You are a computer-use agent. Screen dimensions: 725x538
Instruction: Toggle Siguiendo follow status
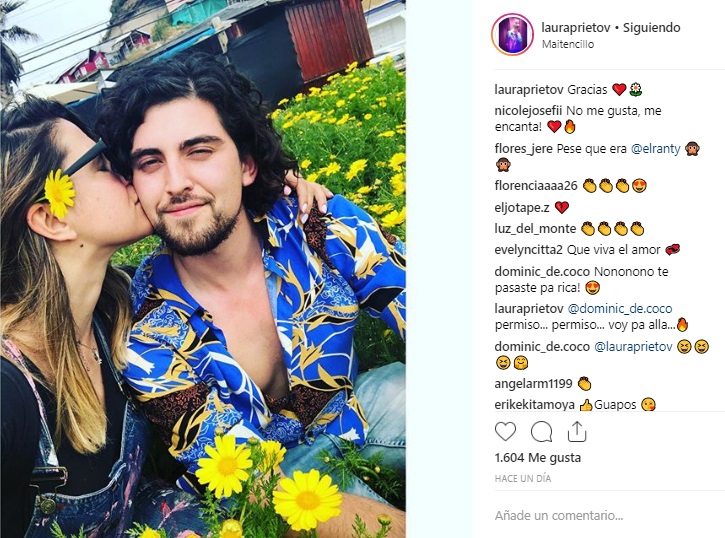(x=651, y=28)
